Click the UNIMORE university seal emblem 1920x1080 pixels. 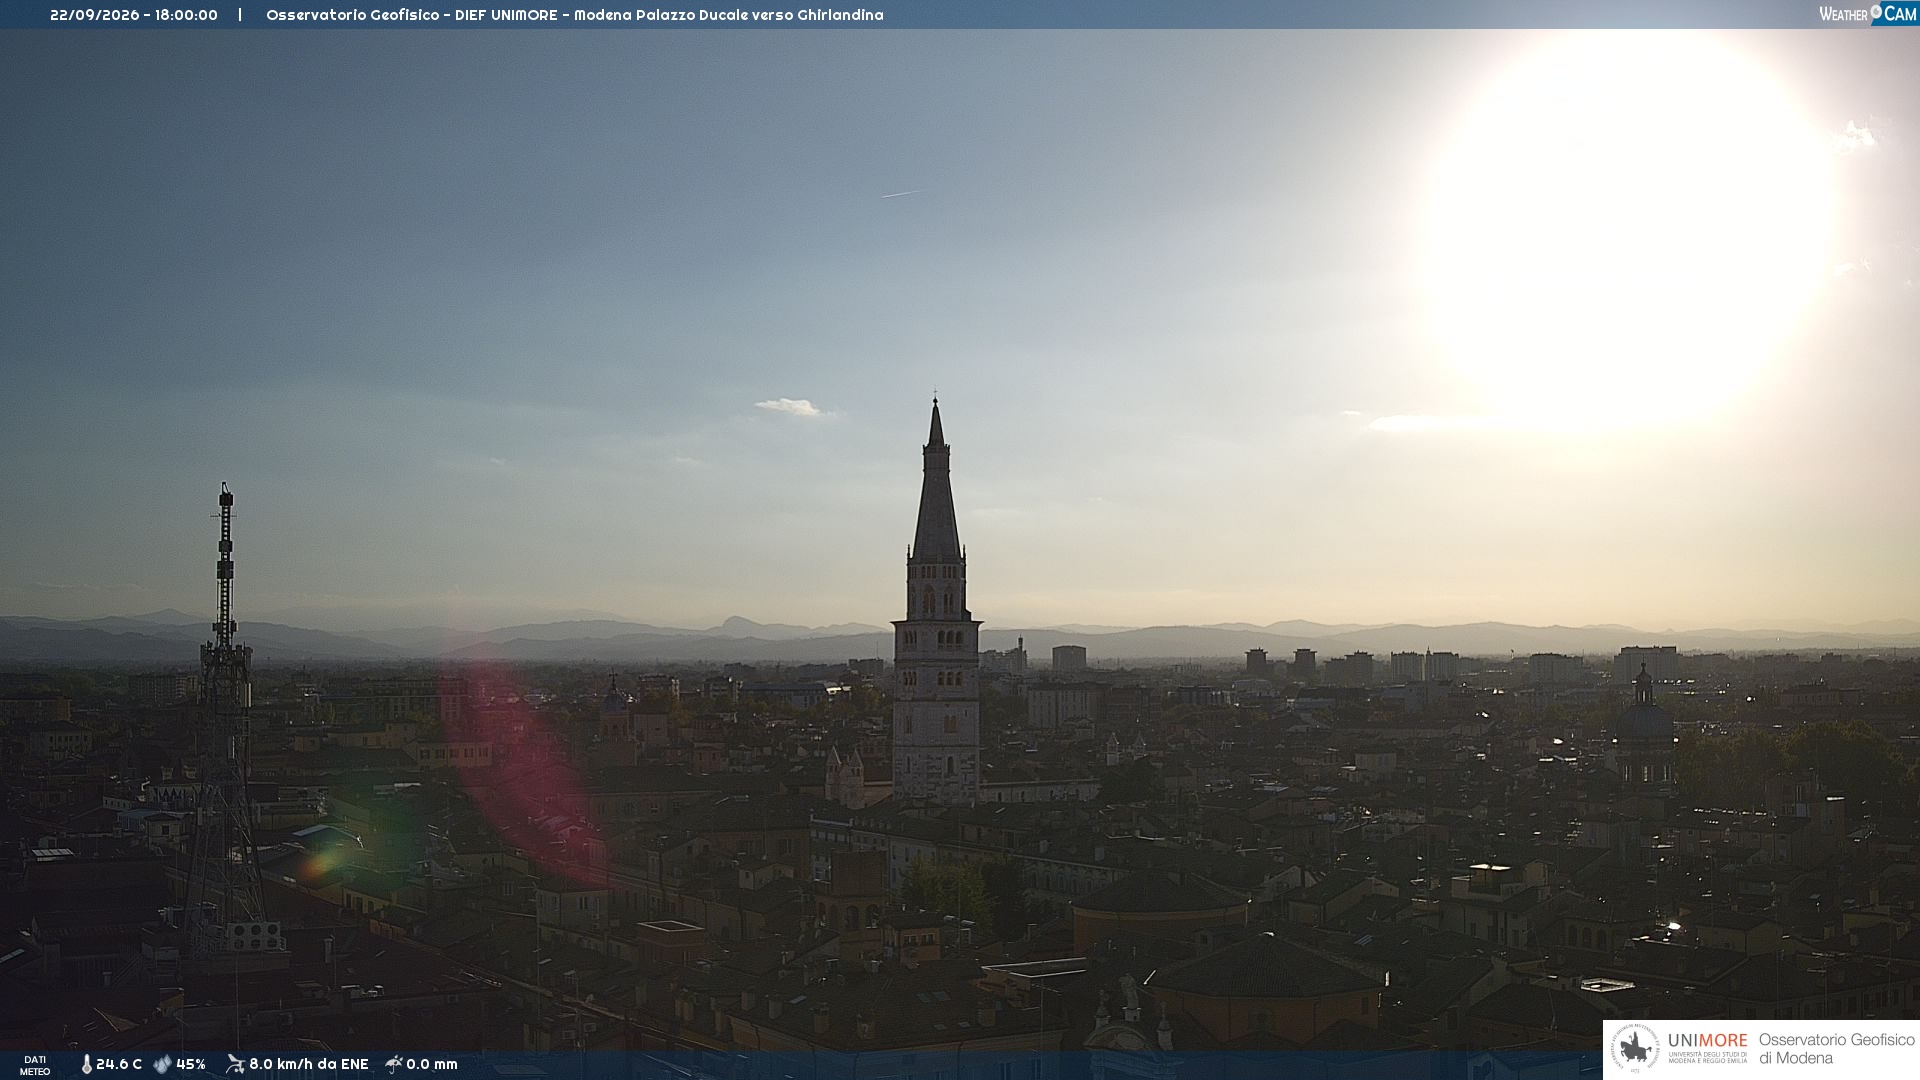click(1636, 1049)
